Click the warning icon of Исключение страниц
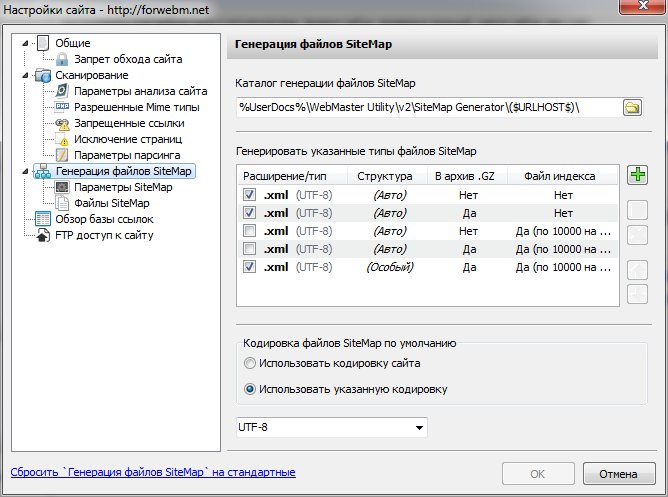Viewport: 668px width, 497px height. tap(62, 139)
